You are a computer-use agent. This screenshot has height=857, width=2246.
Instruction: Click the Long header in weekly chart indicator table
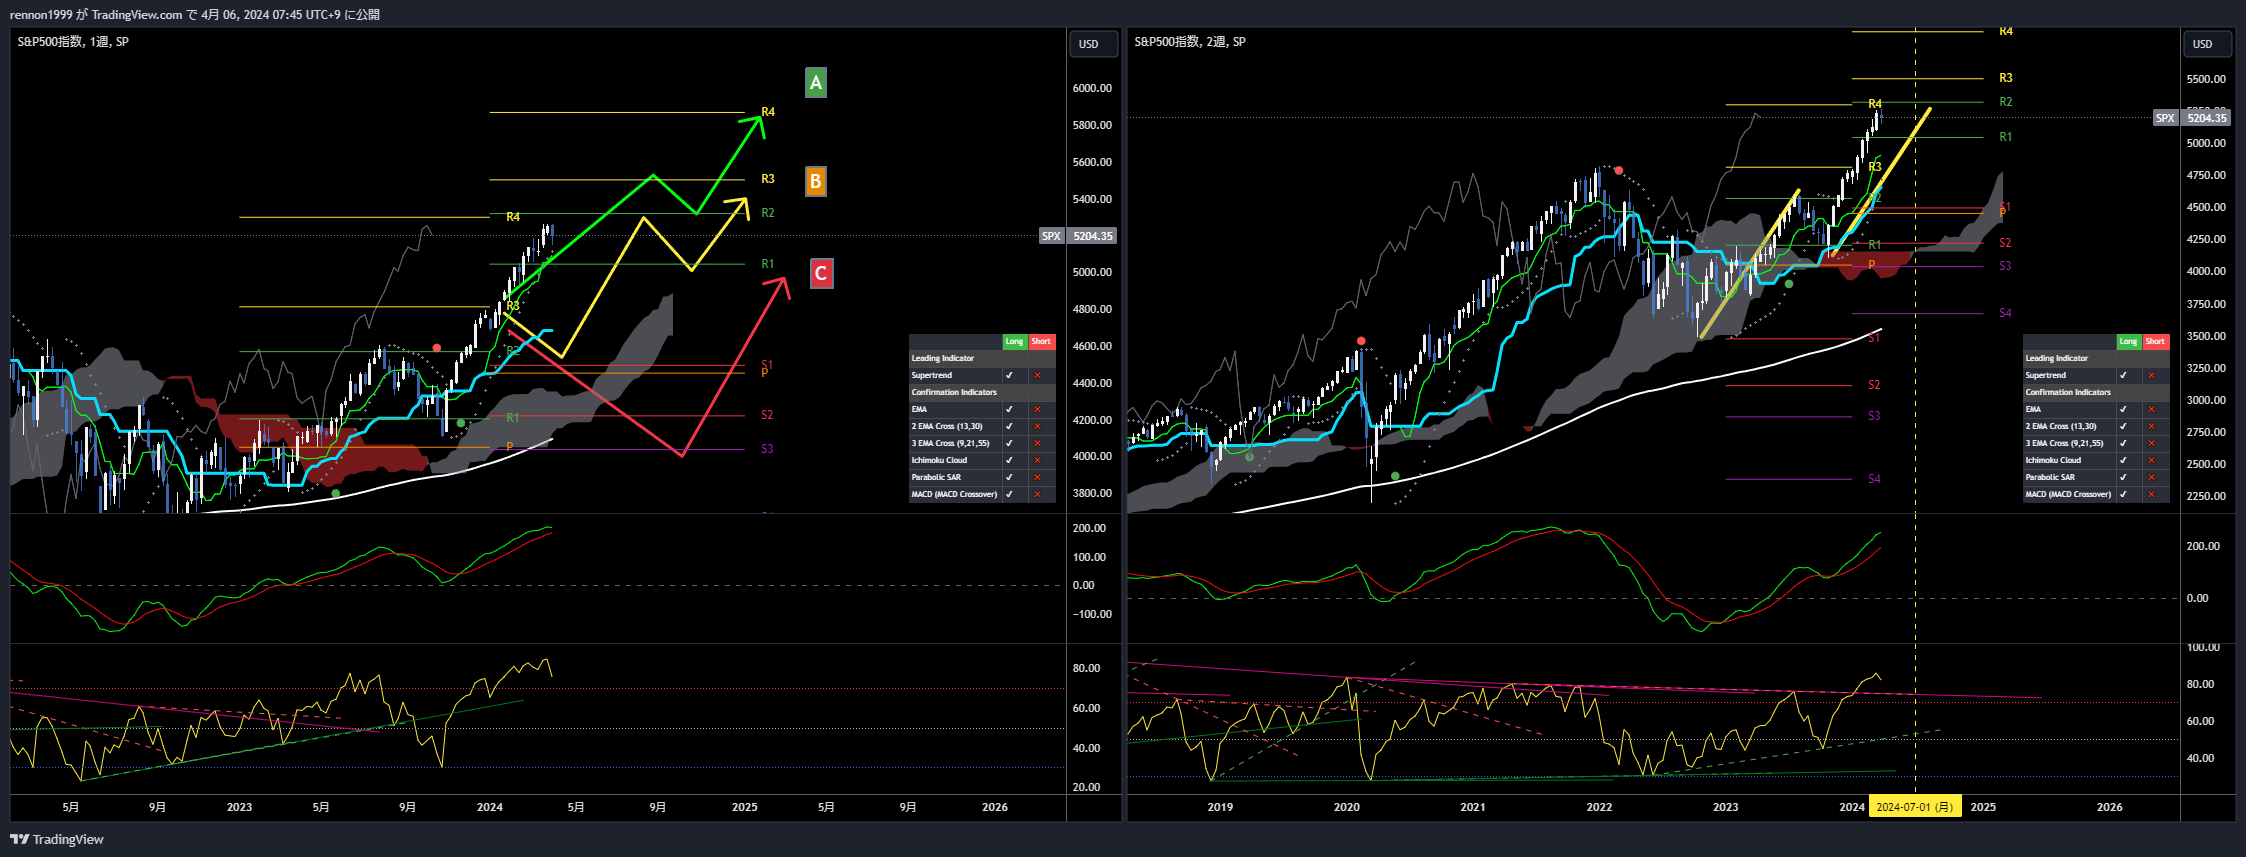1014,341
